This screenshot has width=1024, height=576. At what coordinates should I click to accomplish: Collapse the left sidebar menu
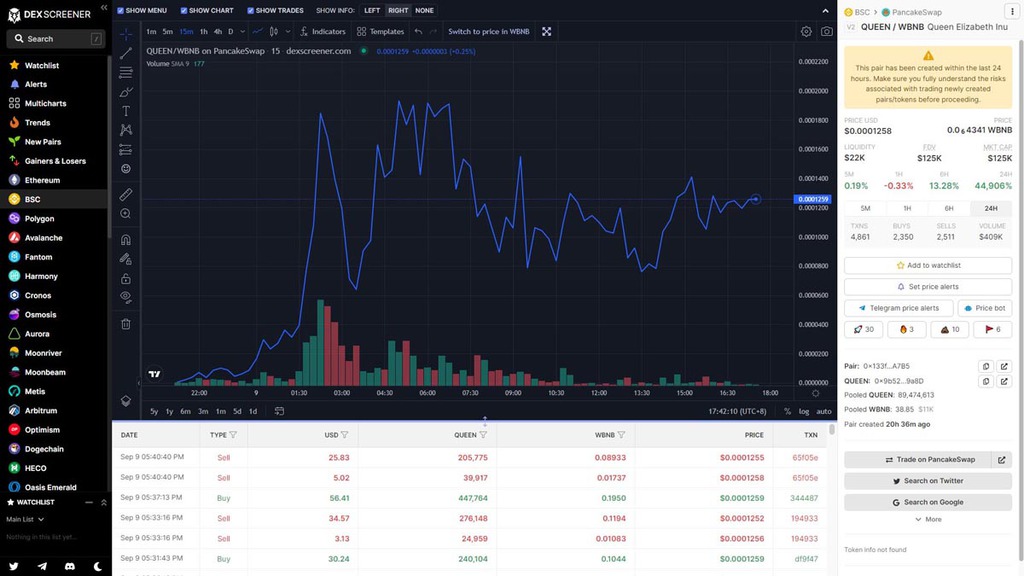(104, 8)
